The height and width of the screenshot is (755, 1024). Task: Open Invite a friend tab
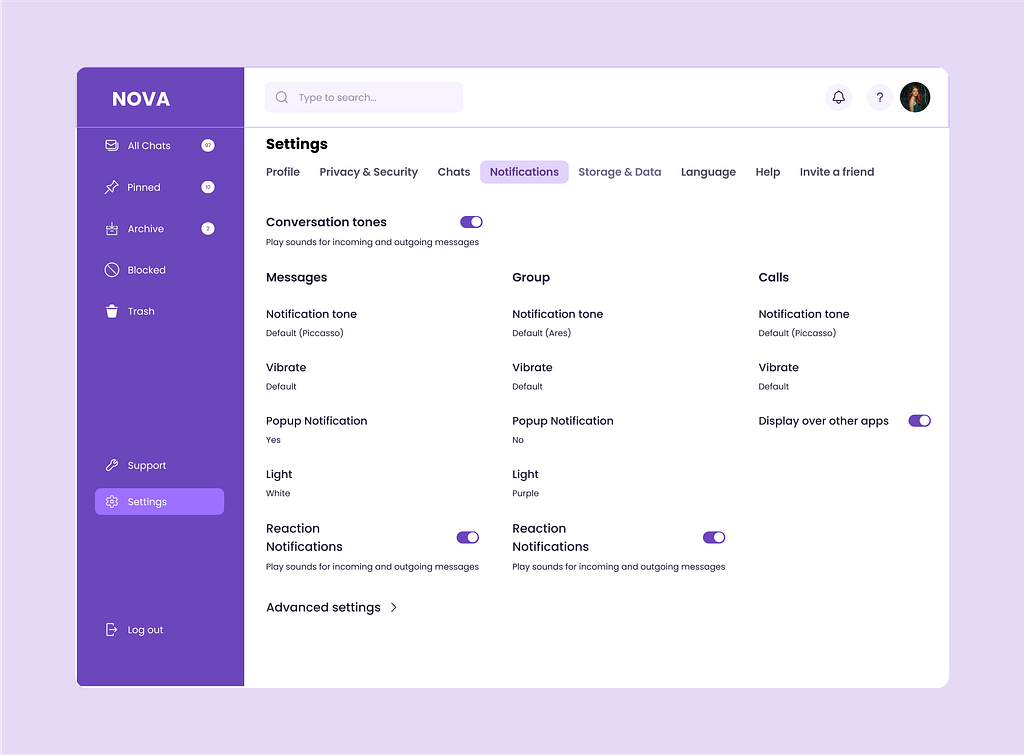[837, 172]
